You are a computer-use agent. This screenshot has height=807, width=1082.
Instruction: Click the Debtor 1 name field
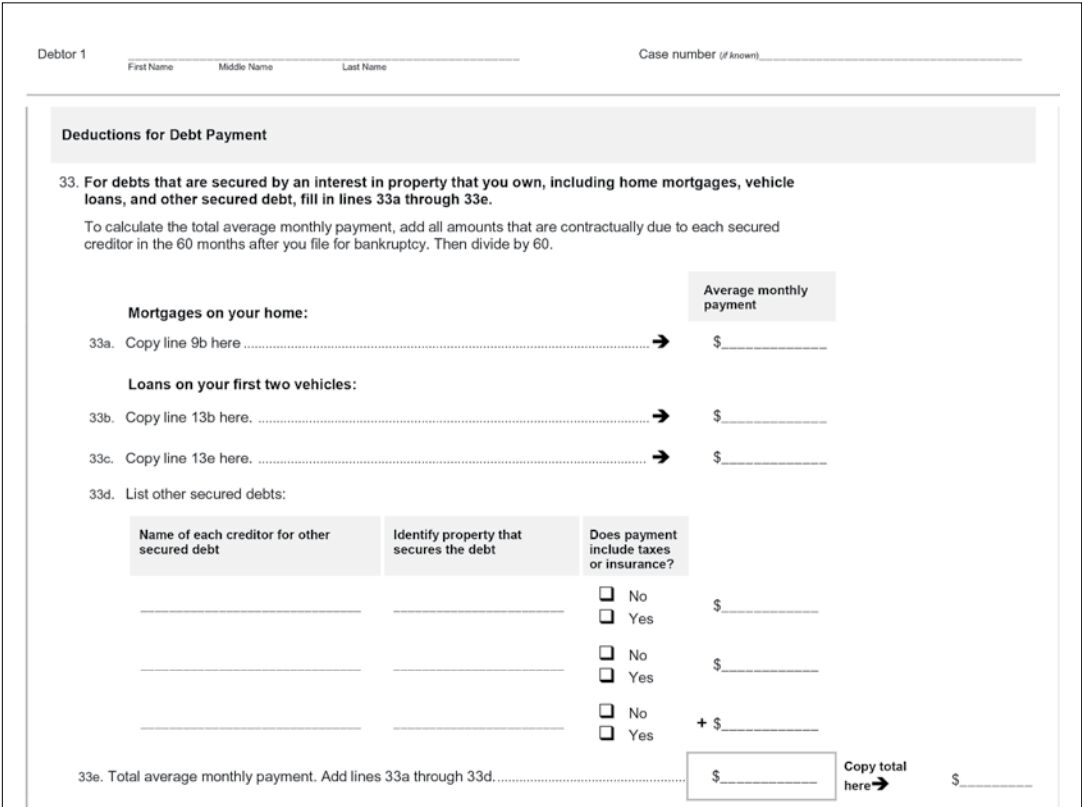tap(323, 53)
